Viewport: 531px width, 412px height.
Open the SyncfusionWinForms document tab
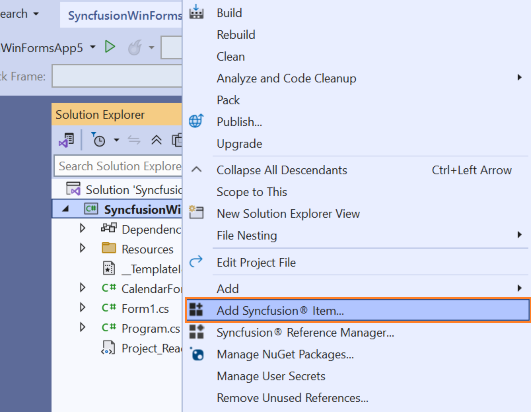[x=121, y=15]
